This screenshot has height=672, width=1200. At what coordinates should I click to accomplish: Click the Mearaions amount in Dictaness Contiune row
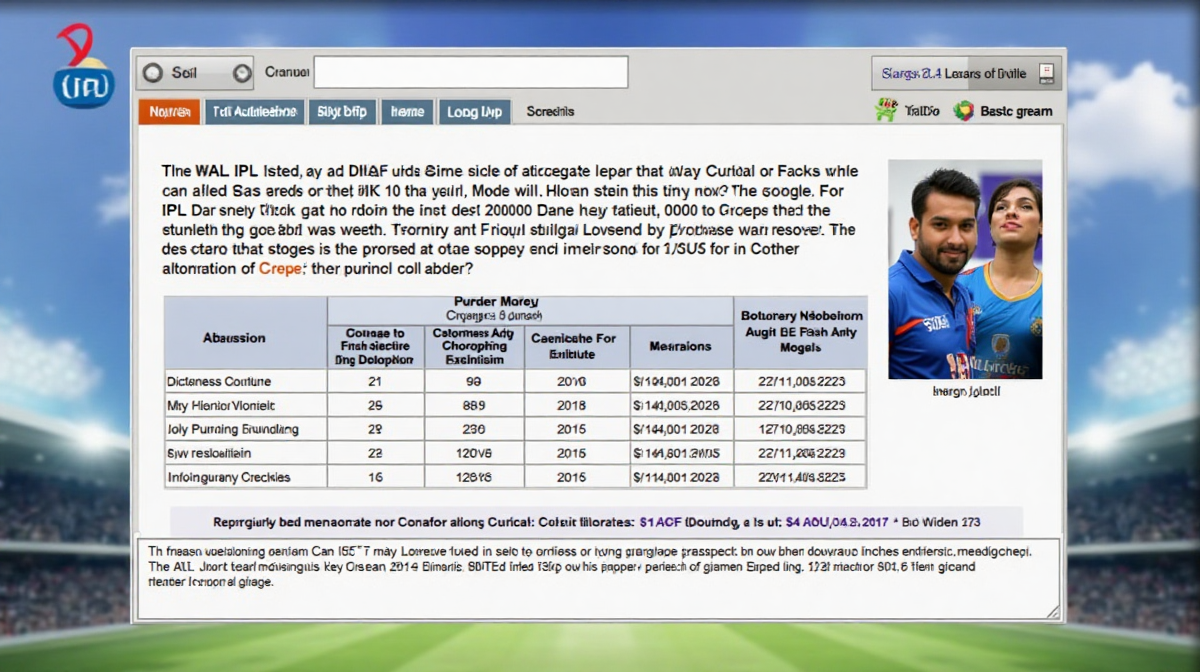pyautogui.click(x=675, y=381)
